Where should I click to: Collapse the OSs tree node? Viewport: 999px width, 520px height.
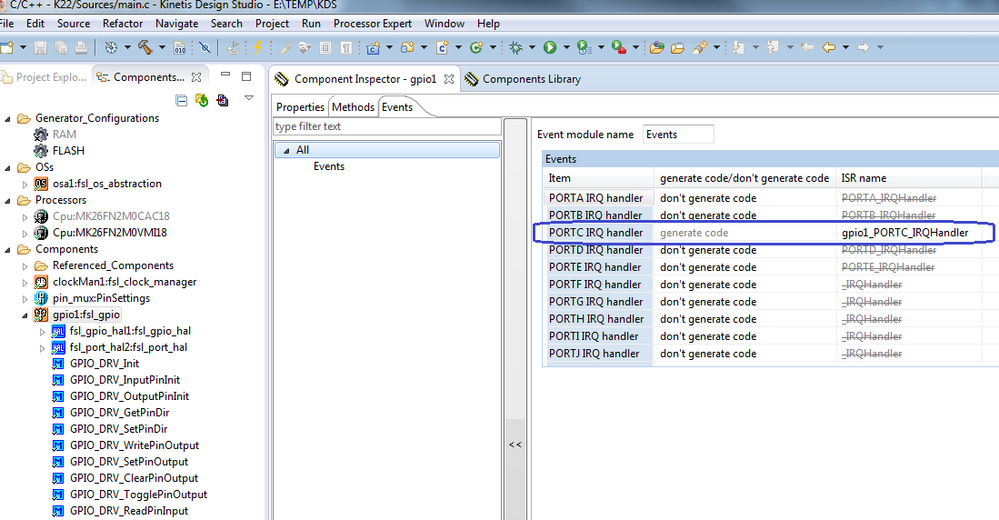pos(8,168)
